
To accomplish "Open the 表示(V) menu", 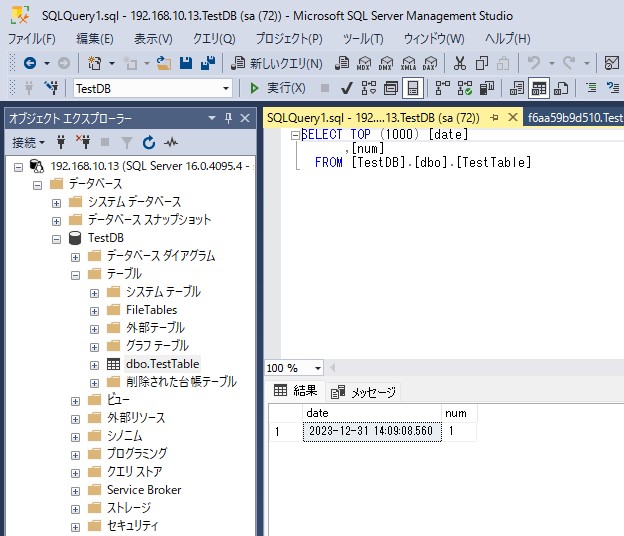I will 153,39.
